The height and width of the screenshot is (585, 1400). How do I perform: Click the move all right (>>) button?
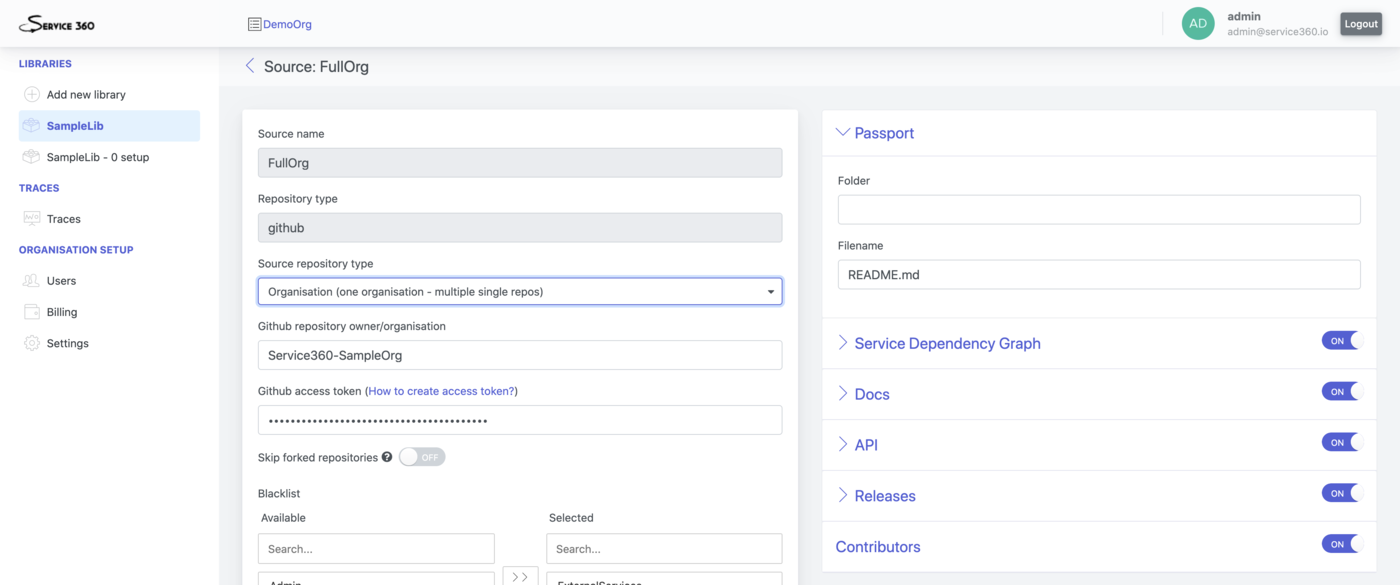point(520,577)
